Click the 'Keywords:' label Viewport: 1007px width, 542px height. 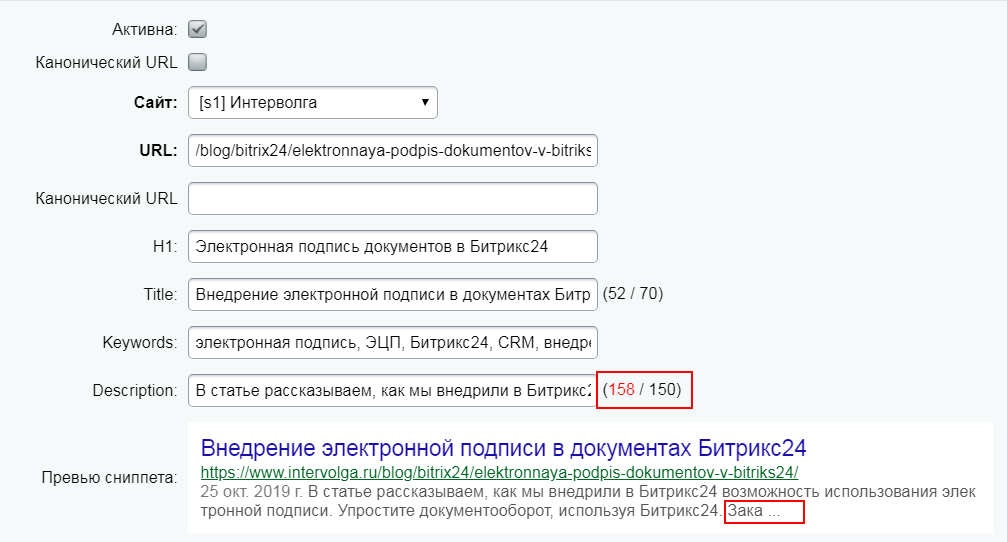(x=140, y=342)
